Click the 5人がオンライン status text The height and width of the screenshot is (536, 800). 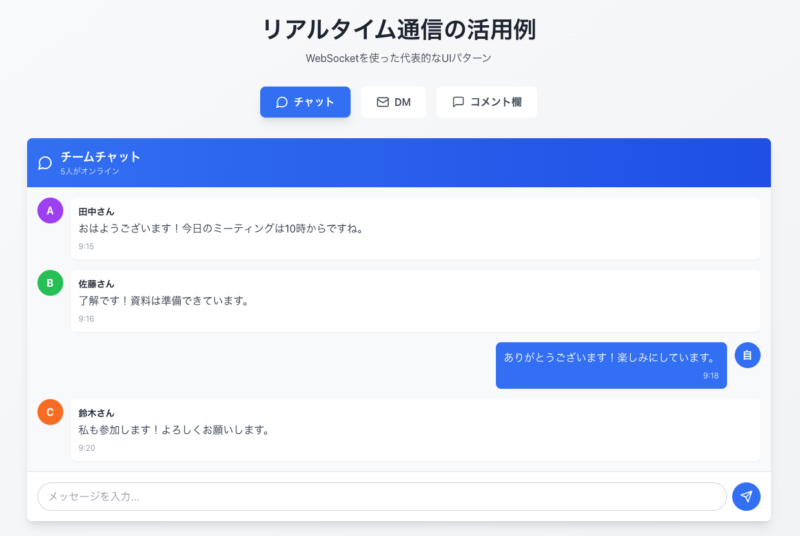(89, 172)
